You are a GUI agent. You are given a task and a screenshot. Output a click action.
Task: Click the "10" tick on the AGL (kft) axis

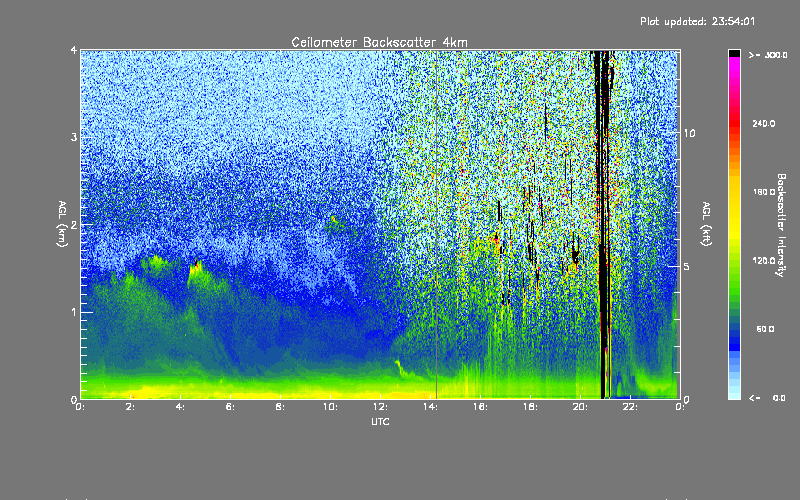689,133
